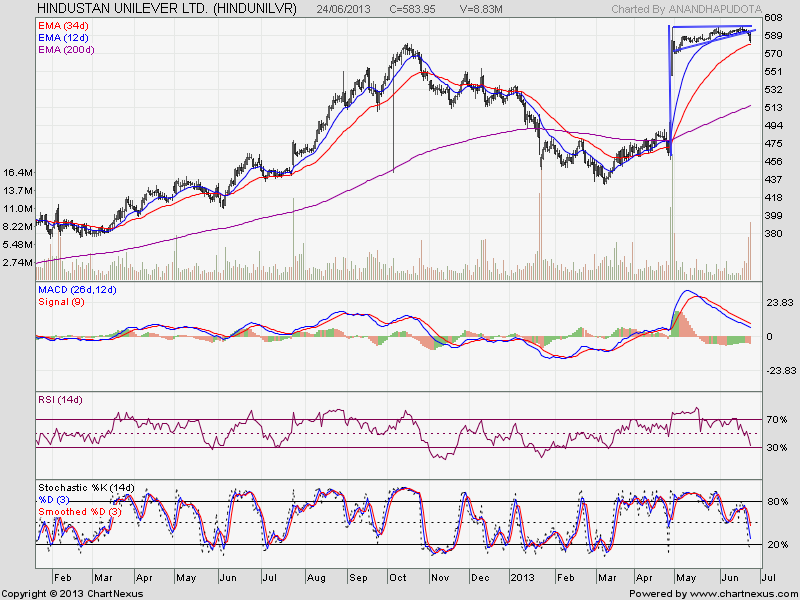
Task: Click the 2013 year label on time axis
Action: coord(522,578)
